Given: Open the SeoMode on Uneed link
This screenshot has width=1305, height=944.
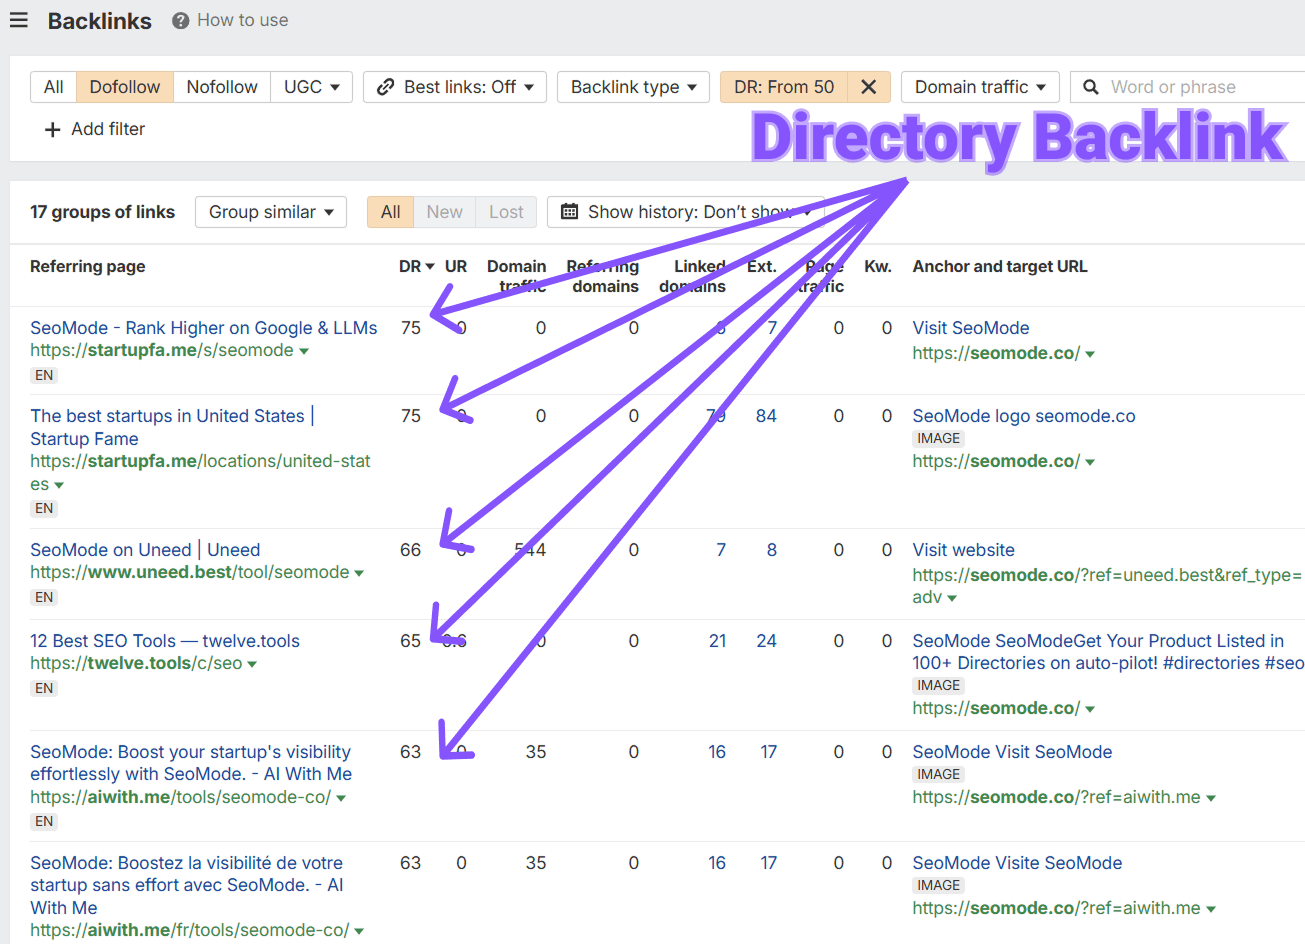Looking at the screenshot, I should (145, 550).
